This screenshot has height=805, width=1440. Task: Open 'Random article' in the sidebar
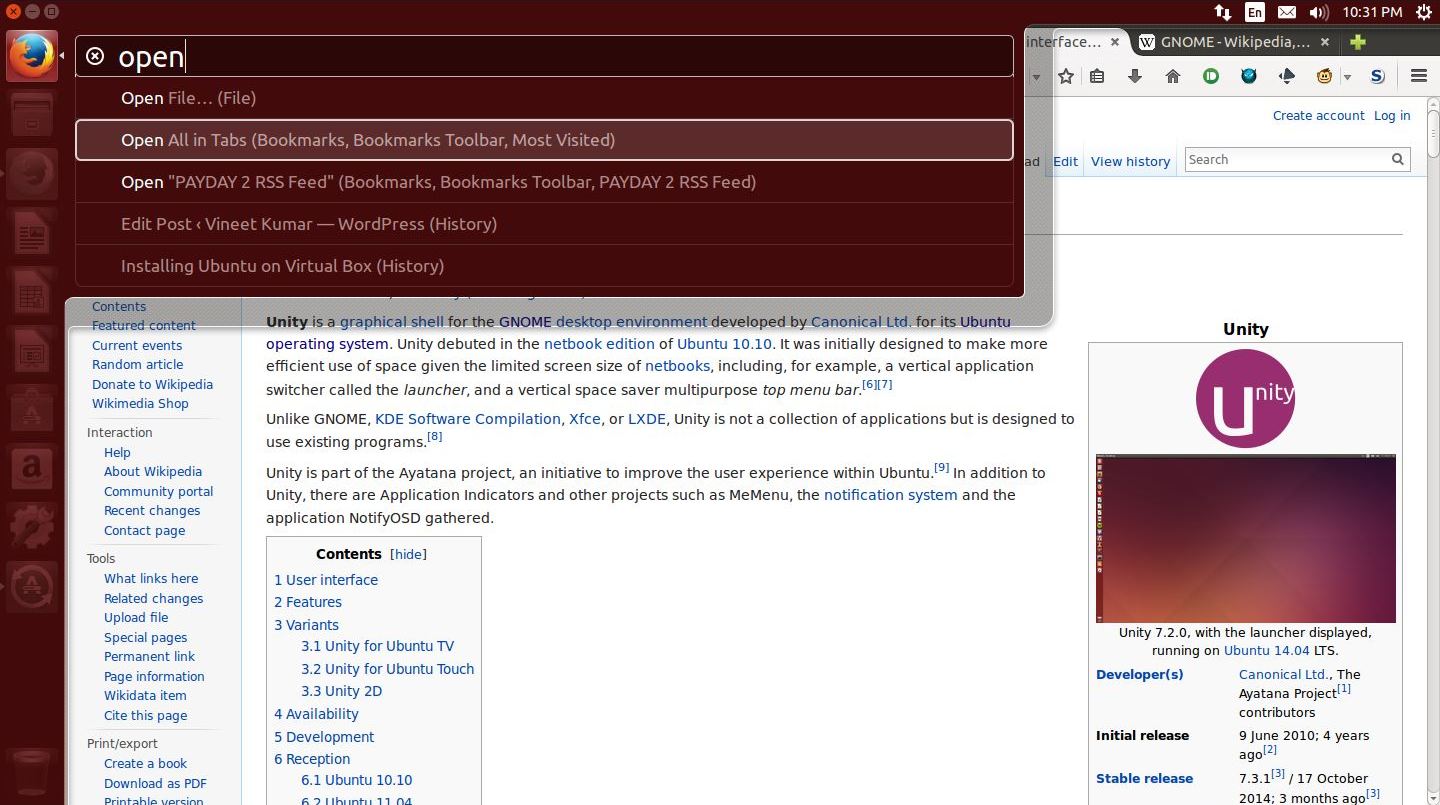pyautogui.click(x=138, y=364)
